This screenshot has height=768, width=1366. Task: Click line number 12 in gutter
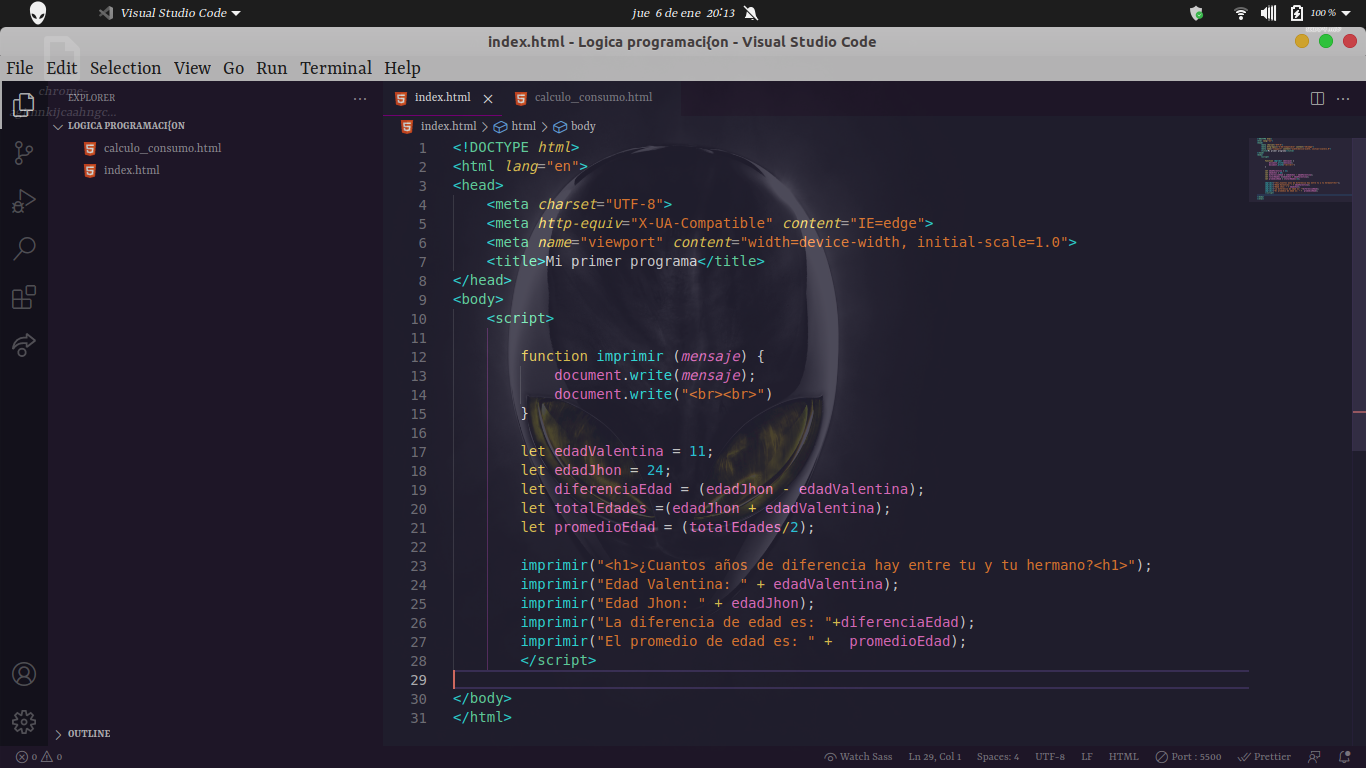tap(418, 357)
